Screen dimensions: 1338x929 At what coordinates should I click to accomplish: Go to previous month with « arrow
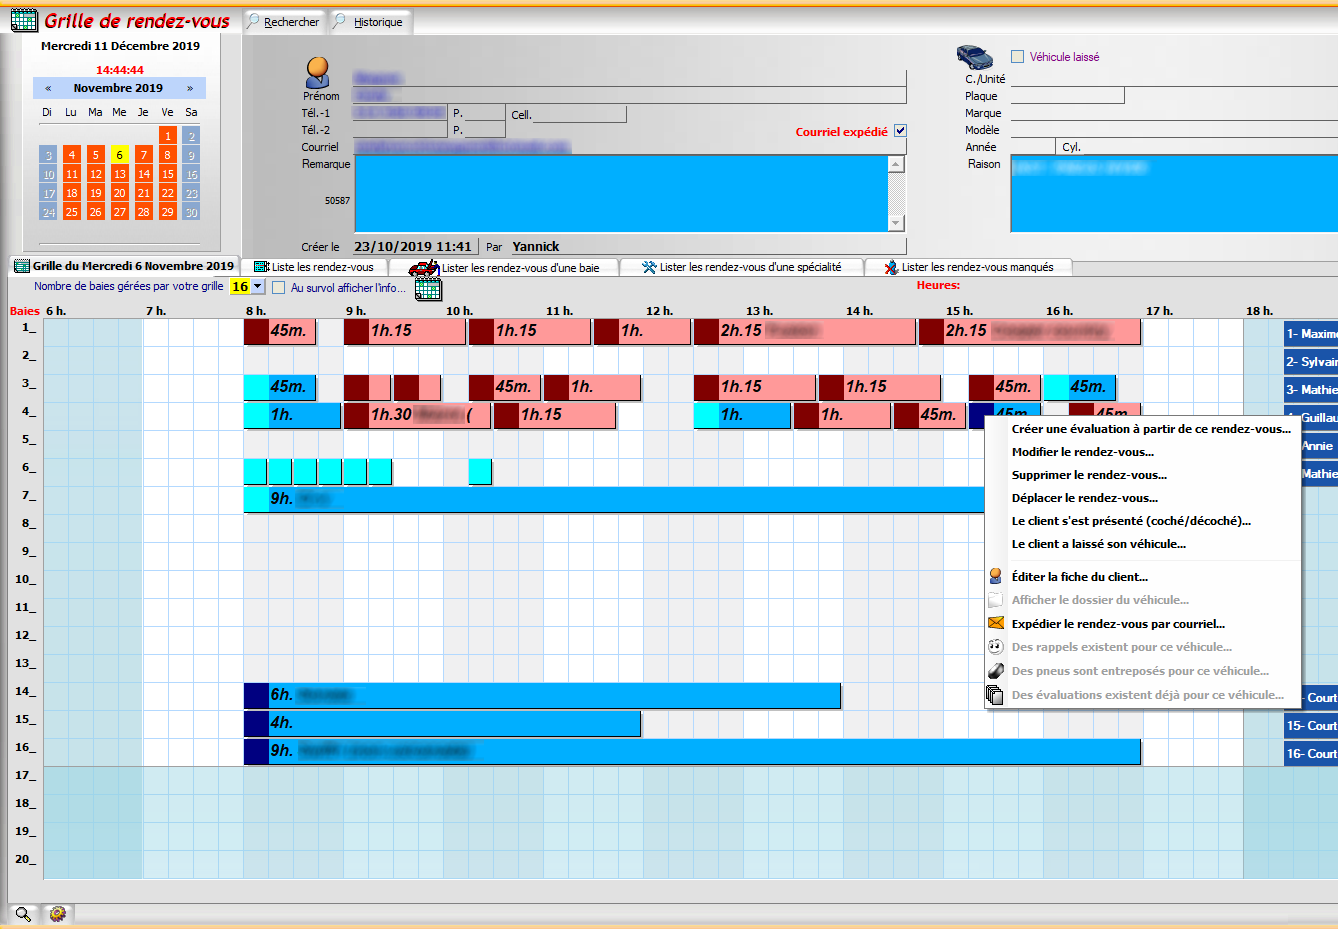pyautogui.click(x=48, y=88)
